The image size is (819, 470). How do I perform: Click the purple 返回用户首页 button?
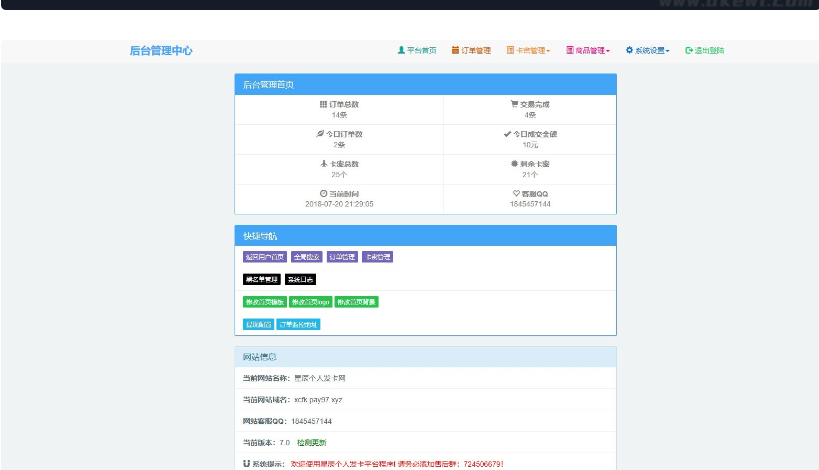[x=265, y=257]
